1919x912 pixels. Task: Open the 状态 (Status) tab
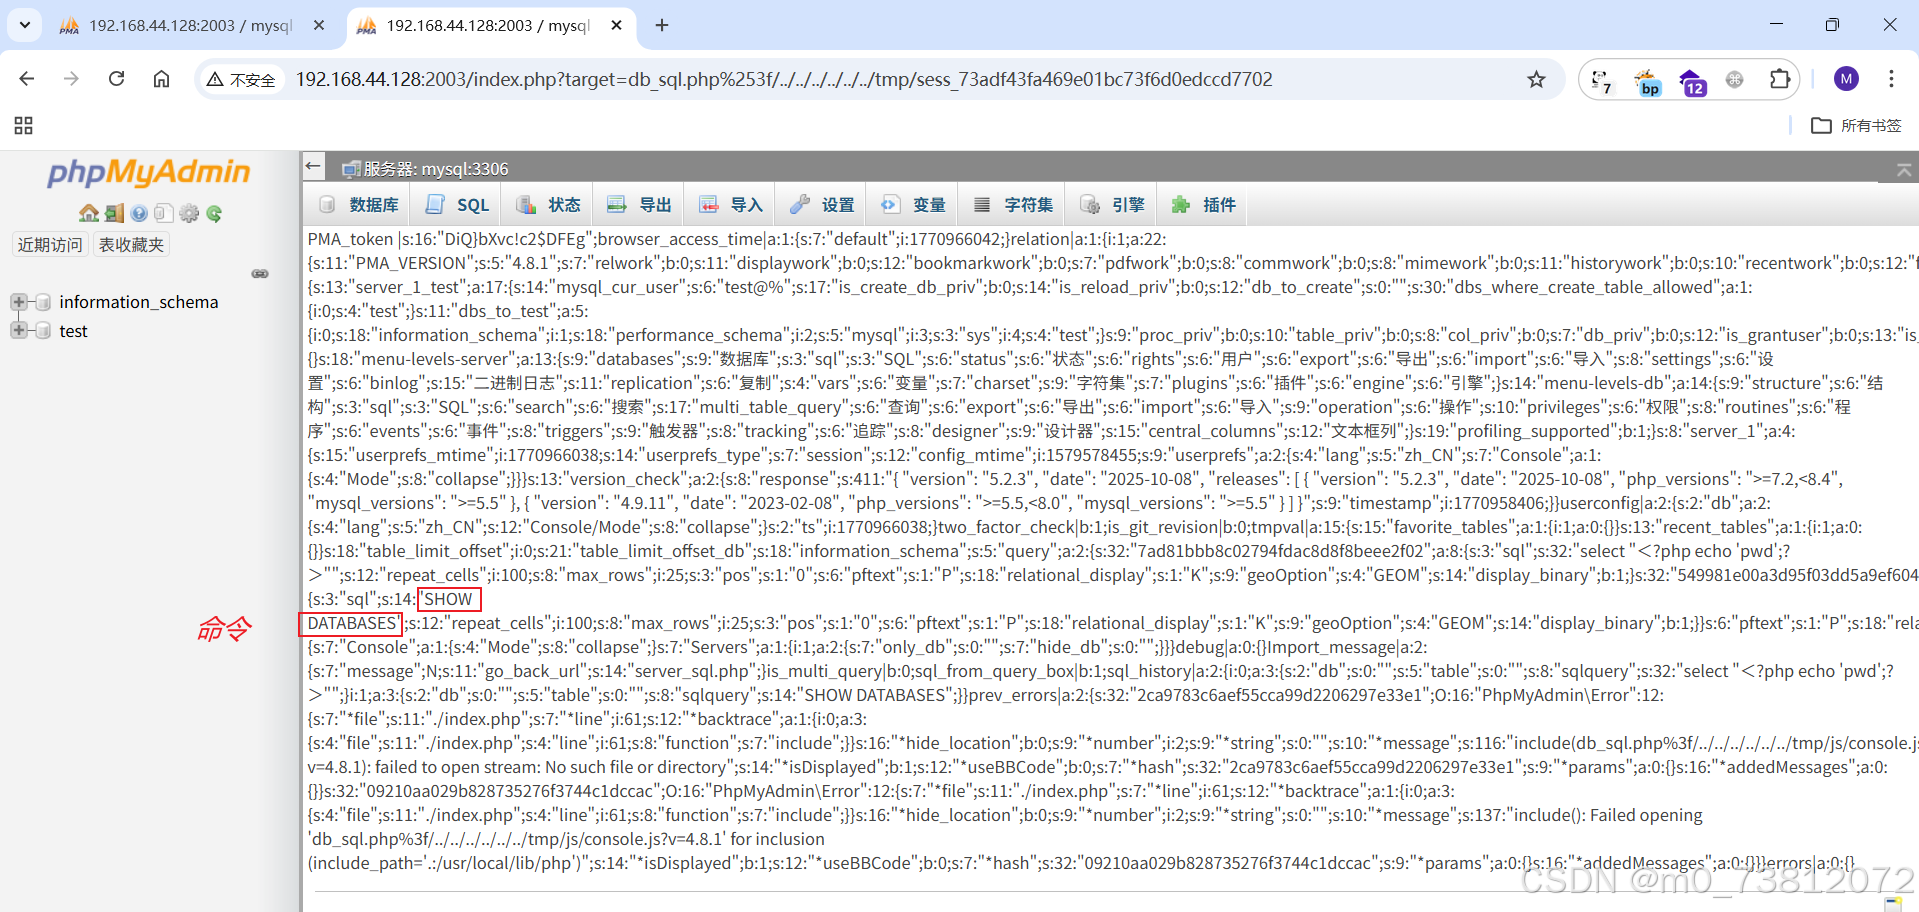click(x=548, y=205)
